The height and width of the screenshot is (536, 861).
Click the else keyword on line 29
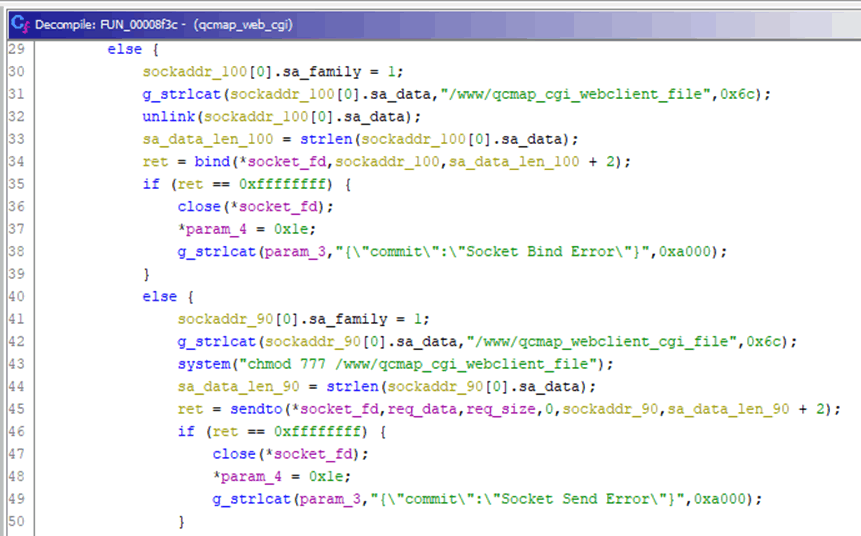pyautogui.click(x=125, y=49)
